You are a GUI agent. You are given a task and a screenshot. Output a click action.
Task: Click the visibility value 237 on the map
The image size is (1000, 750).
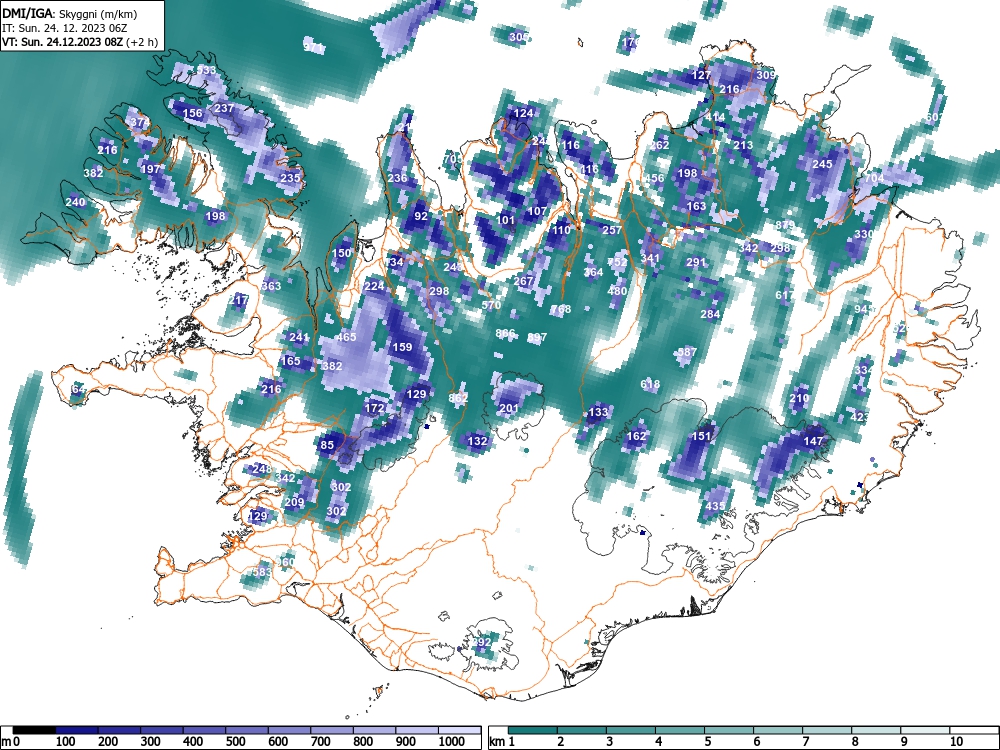[224, 108]
